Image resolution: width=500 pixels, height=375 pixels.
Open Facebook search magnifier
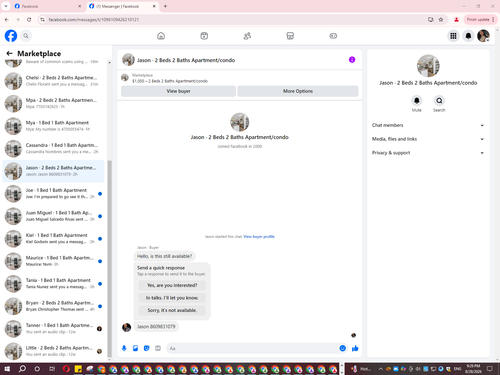point(26,36)
